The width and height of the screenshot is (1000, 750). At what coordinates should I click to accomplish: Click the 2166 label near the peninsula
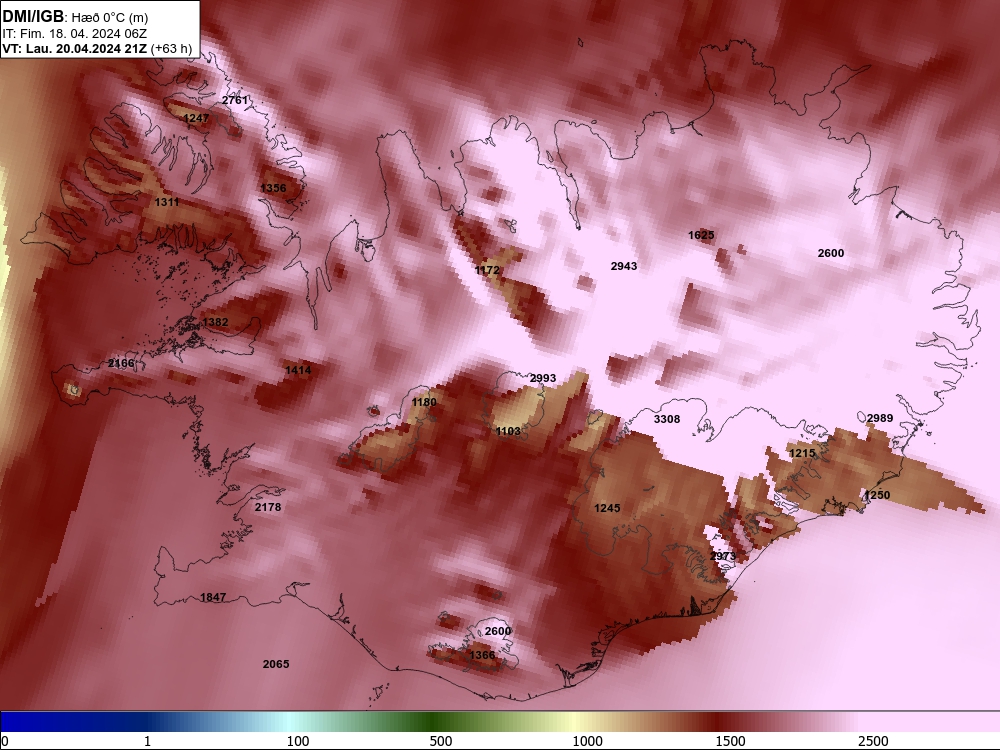(121, 364)
